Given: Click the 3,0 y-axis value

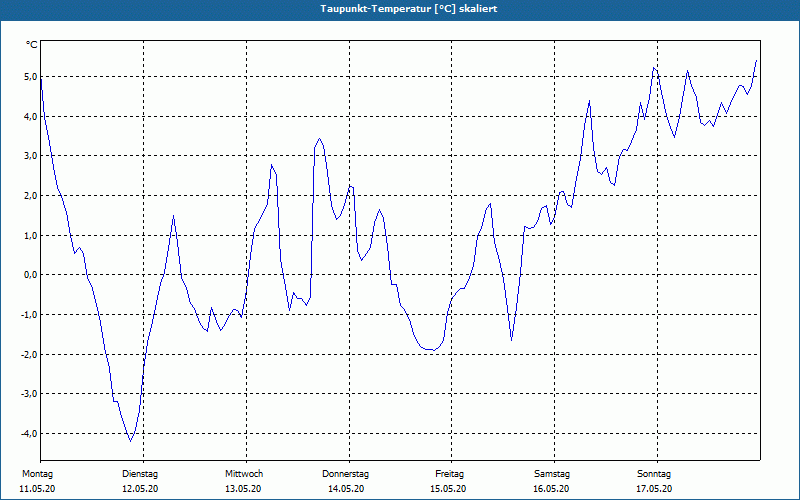Looking at the screenshot, I should tap(30, 156).
